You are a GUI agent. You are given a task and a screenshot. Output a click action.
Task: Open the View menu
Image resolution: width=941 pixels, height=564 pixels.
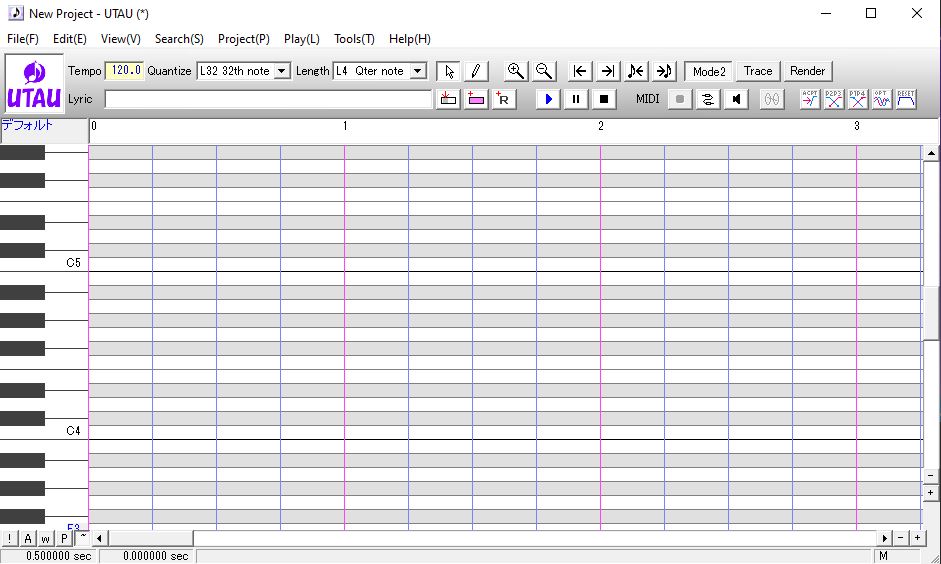(x=121, y=39)
